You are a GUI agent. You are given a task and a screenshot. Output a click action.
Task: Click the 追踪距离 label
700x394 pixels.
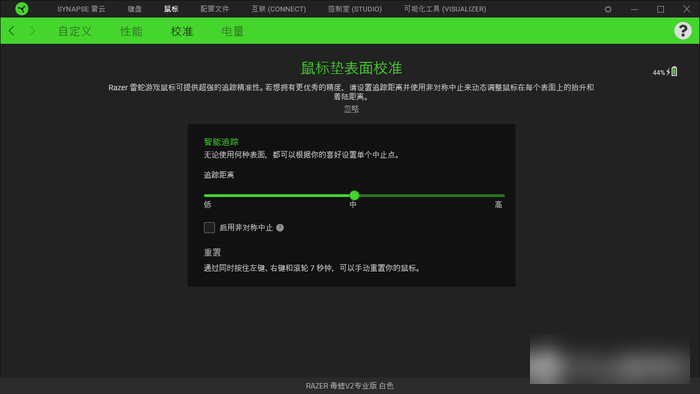tap(219, 175)
